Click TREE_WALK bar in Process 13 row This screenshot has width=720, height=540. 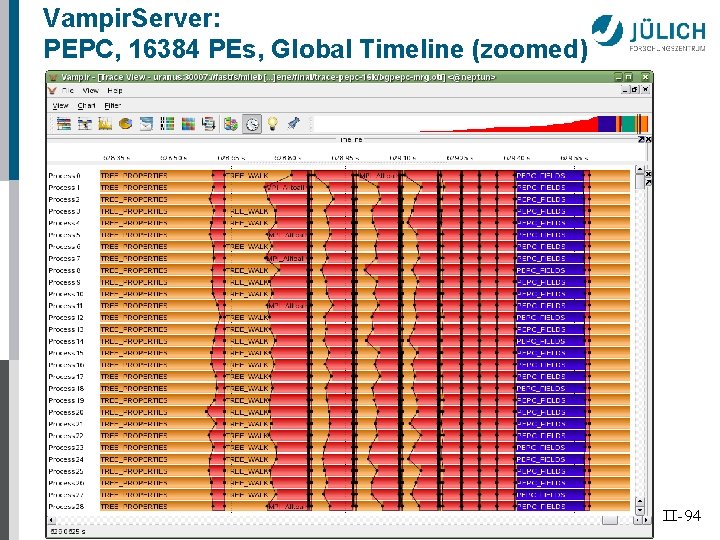248,330
